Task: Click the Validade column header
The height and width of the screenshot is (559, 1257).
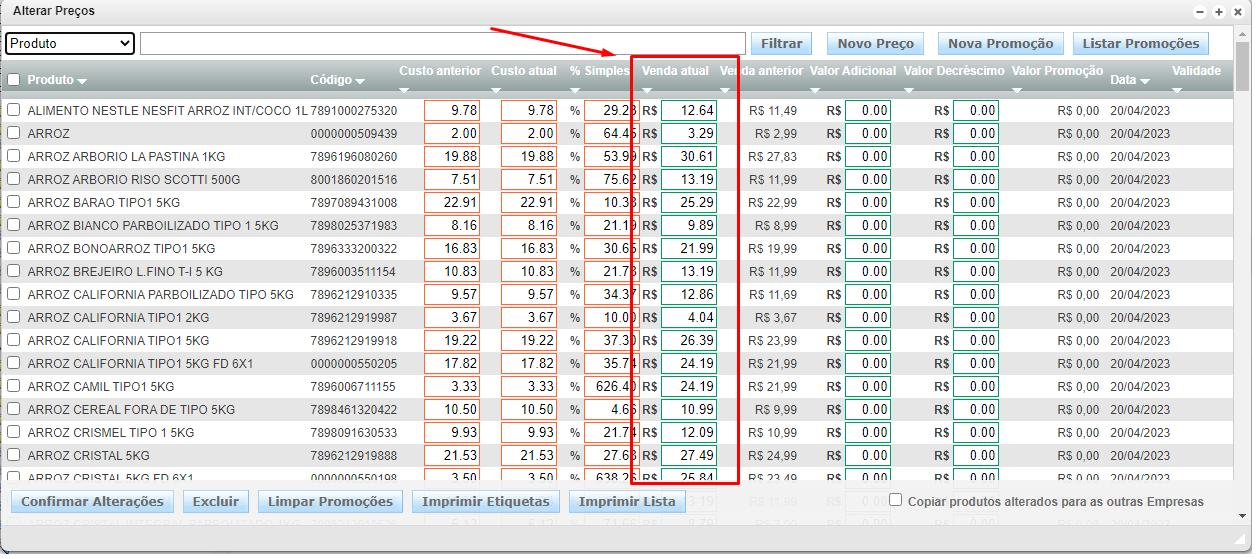Action: point(1196,72)
